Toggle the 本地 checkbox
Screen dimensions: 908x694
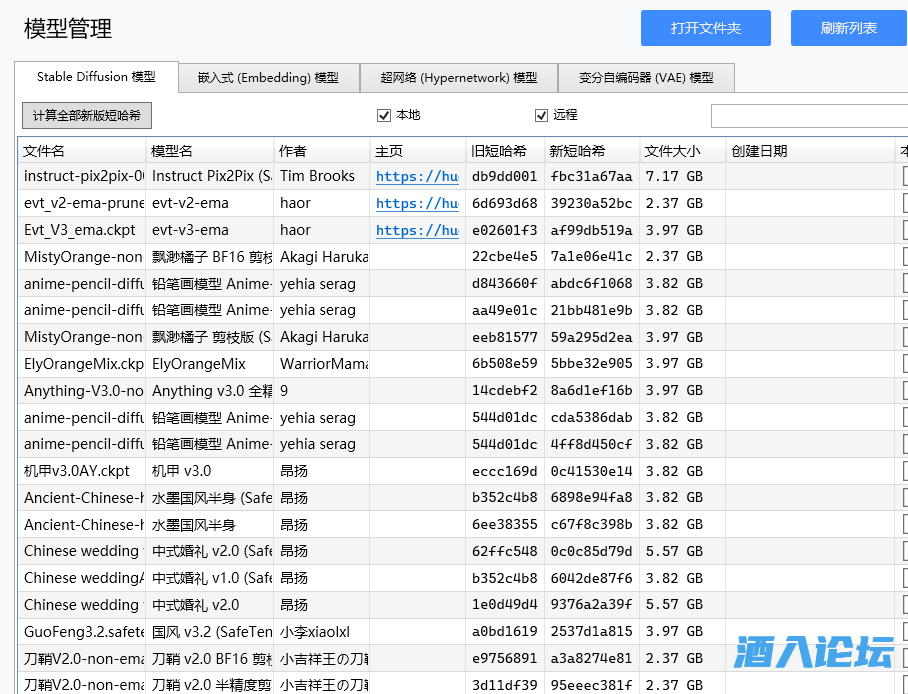(384, 115)
